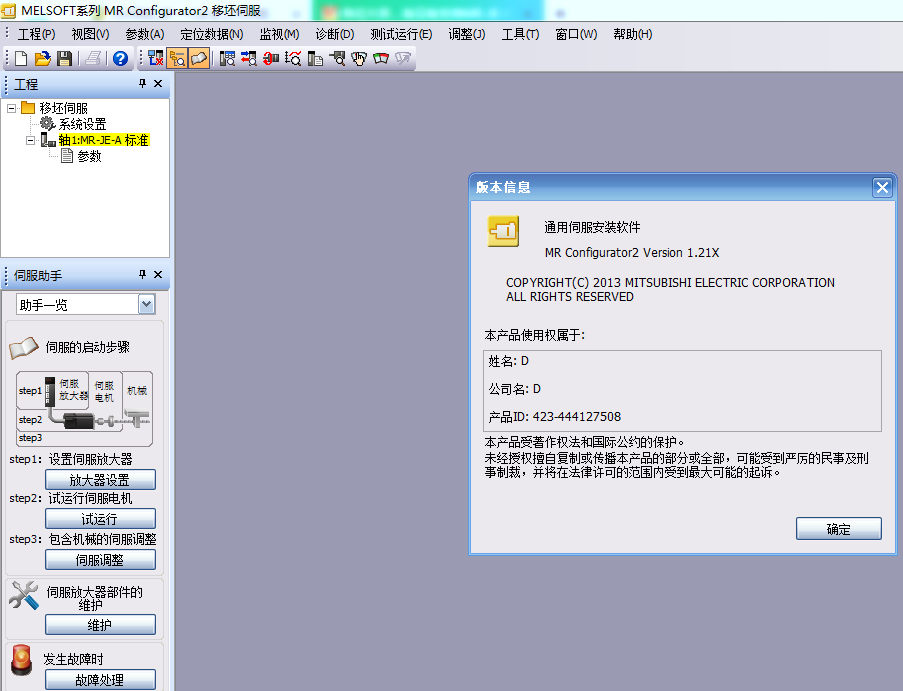Click the New project toolbar icon

22,59
